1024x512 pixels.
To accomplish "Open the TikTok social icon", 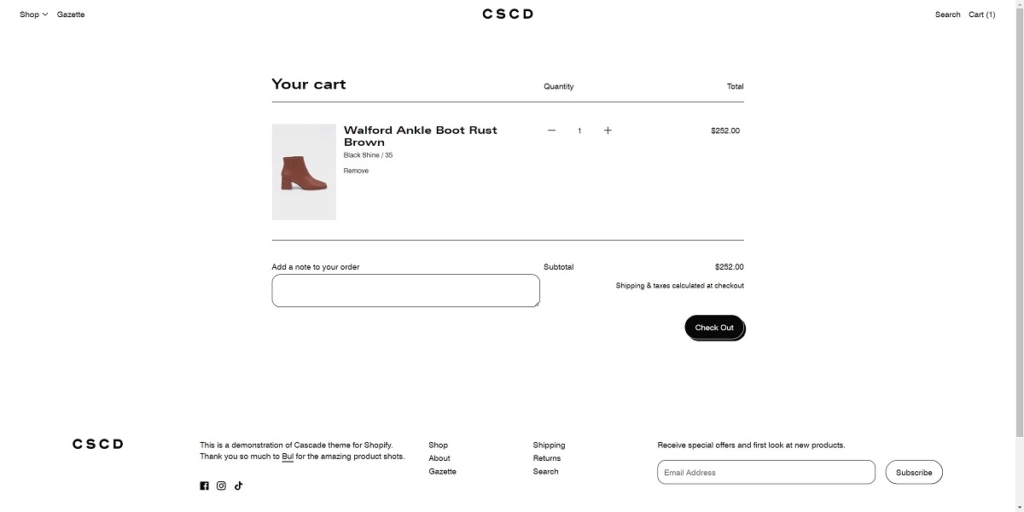I will tap(238, 486).
